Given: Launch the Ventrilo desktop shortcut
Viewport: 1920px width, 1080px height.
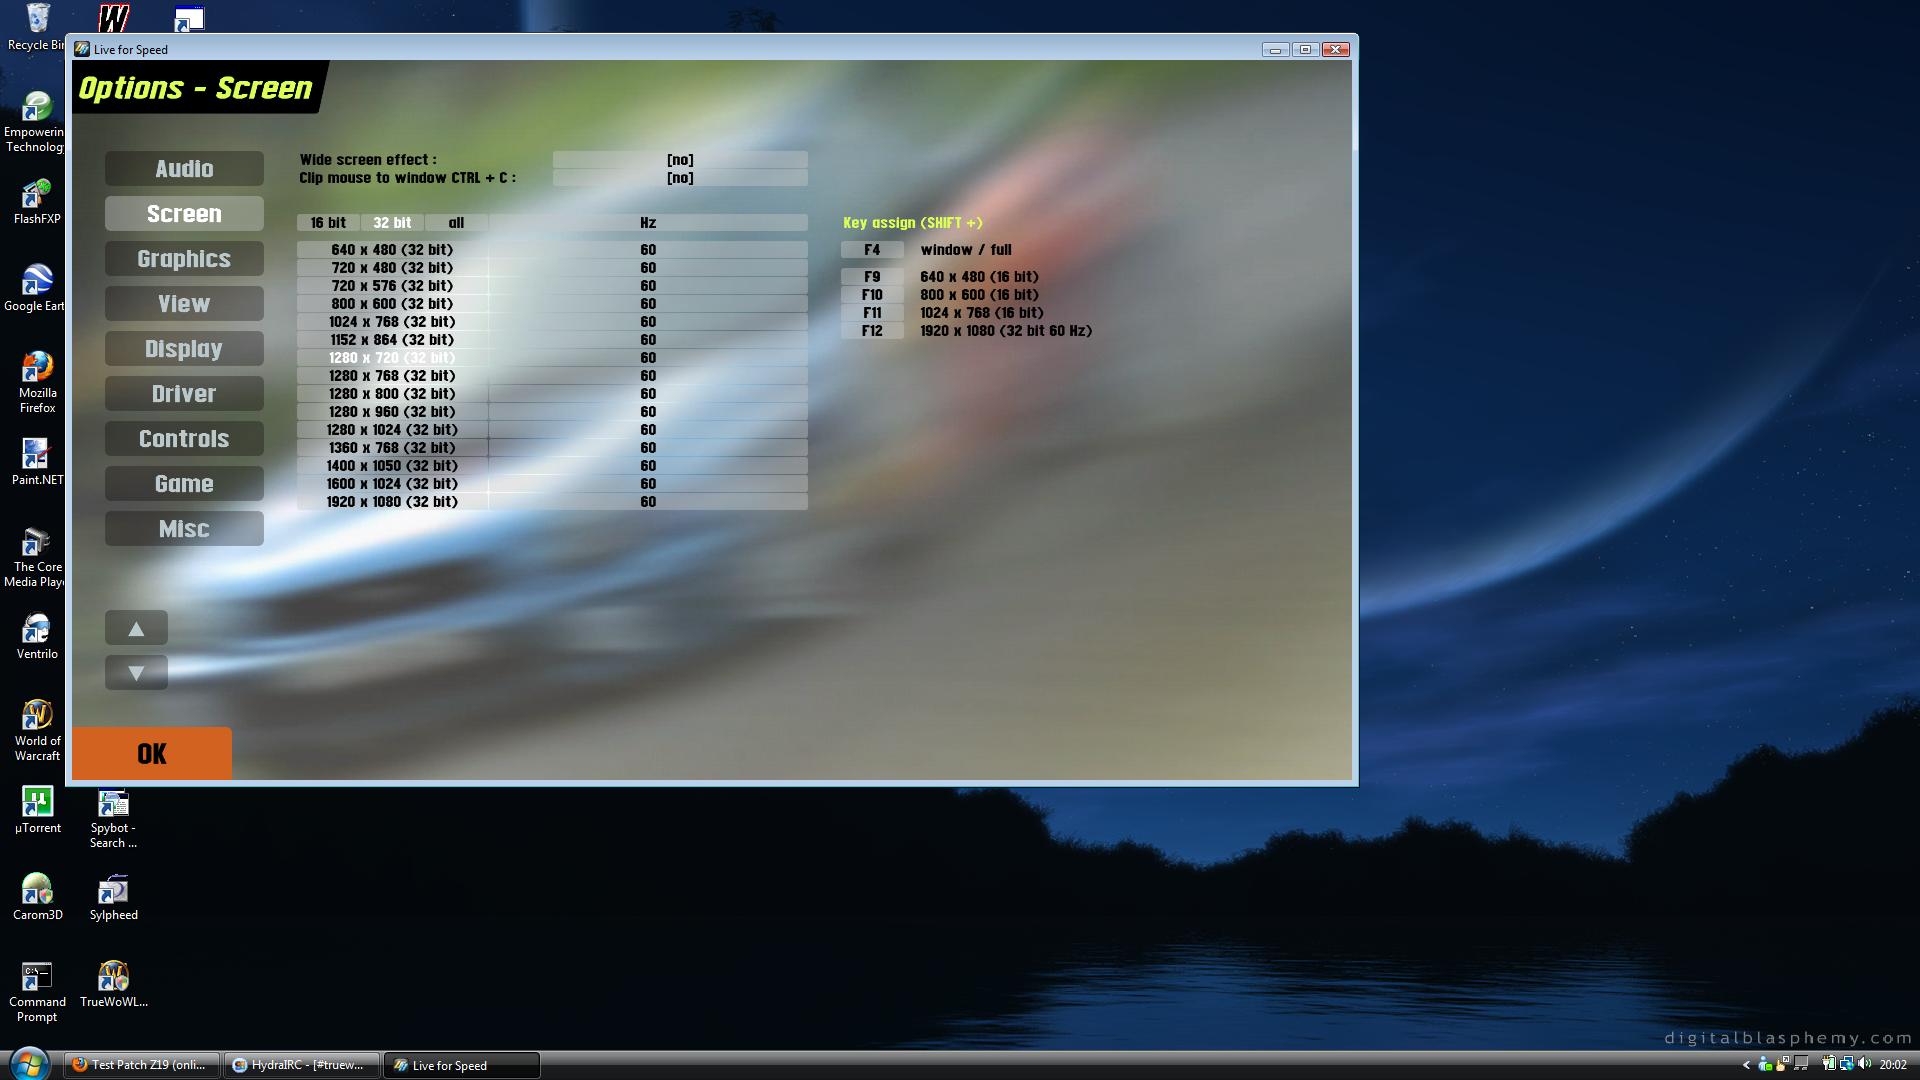Looking at the screenshot, I should 37,629.
